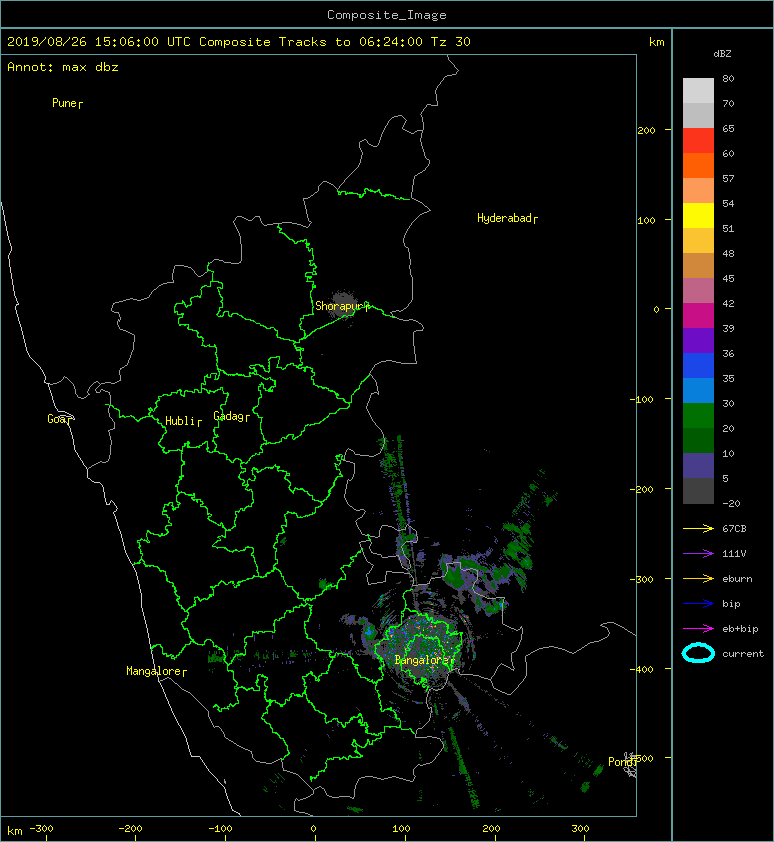Pick the orange 60 dBZ legend color
774x842 pixels.
[698, 165]
